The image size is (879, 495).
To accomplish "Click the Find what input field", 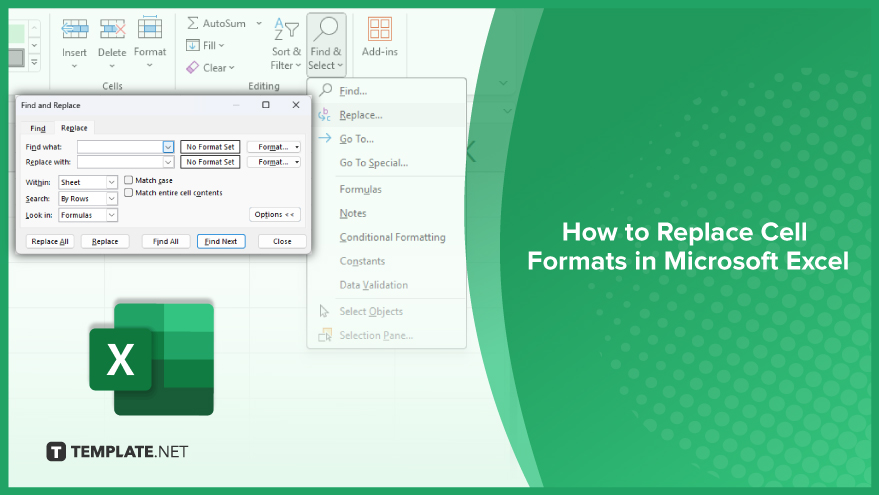I will (x=120, y=147).
